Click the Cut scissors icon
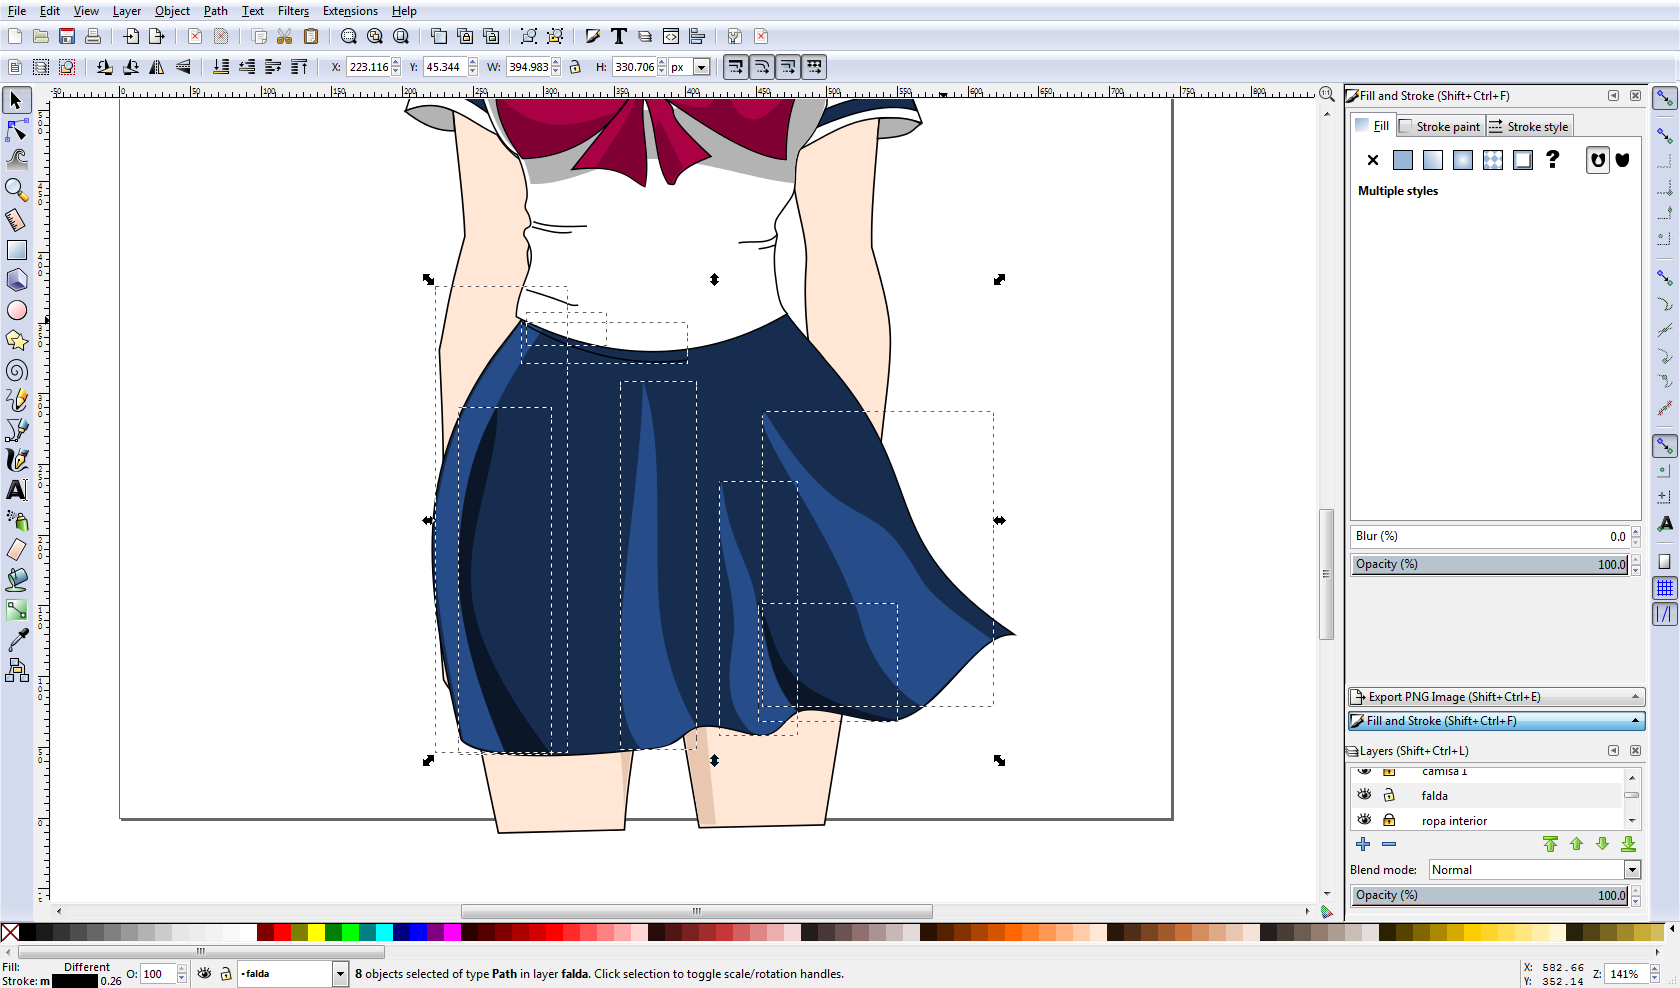Viewport: 1680px width, 988px height. (x=285, y=36)
